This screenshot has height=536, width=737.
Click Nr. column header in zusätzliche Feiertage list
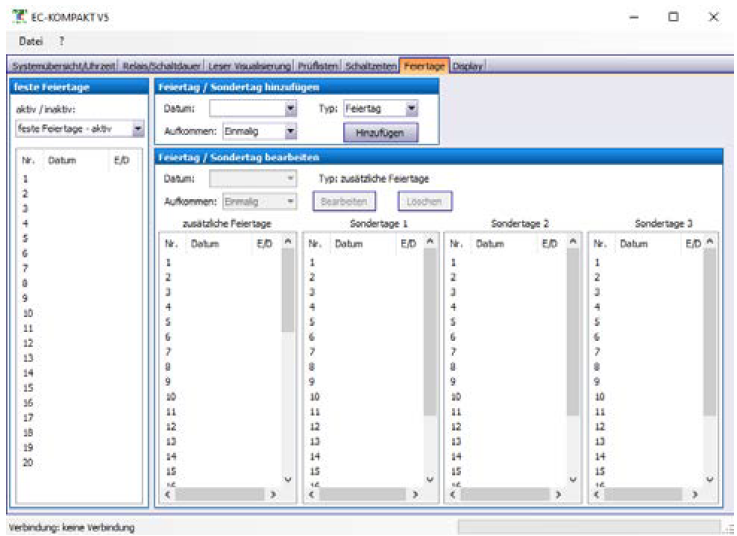(171, 244)
